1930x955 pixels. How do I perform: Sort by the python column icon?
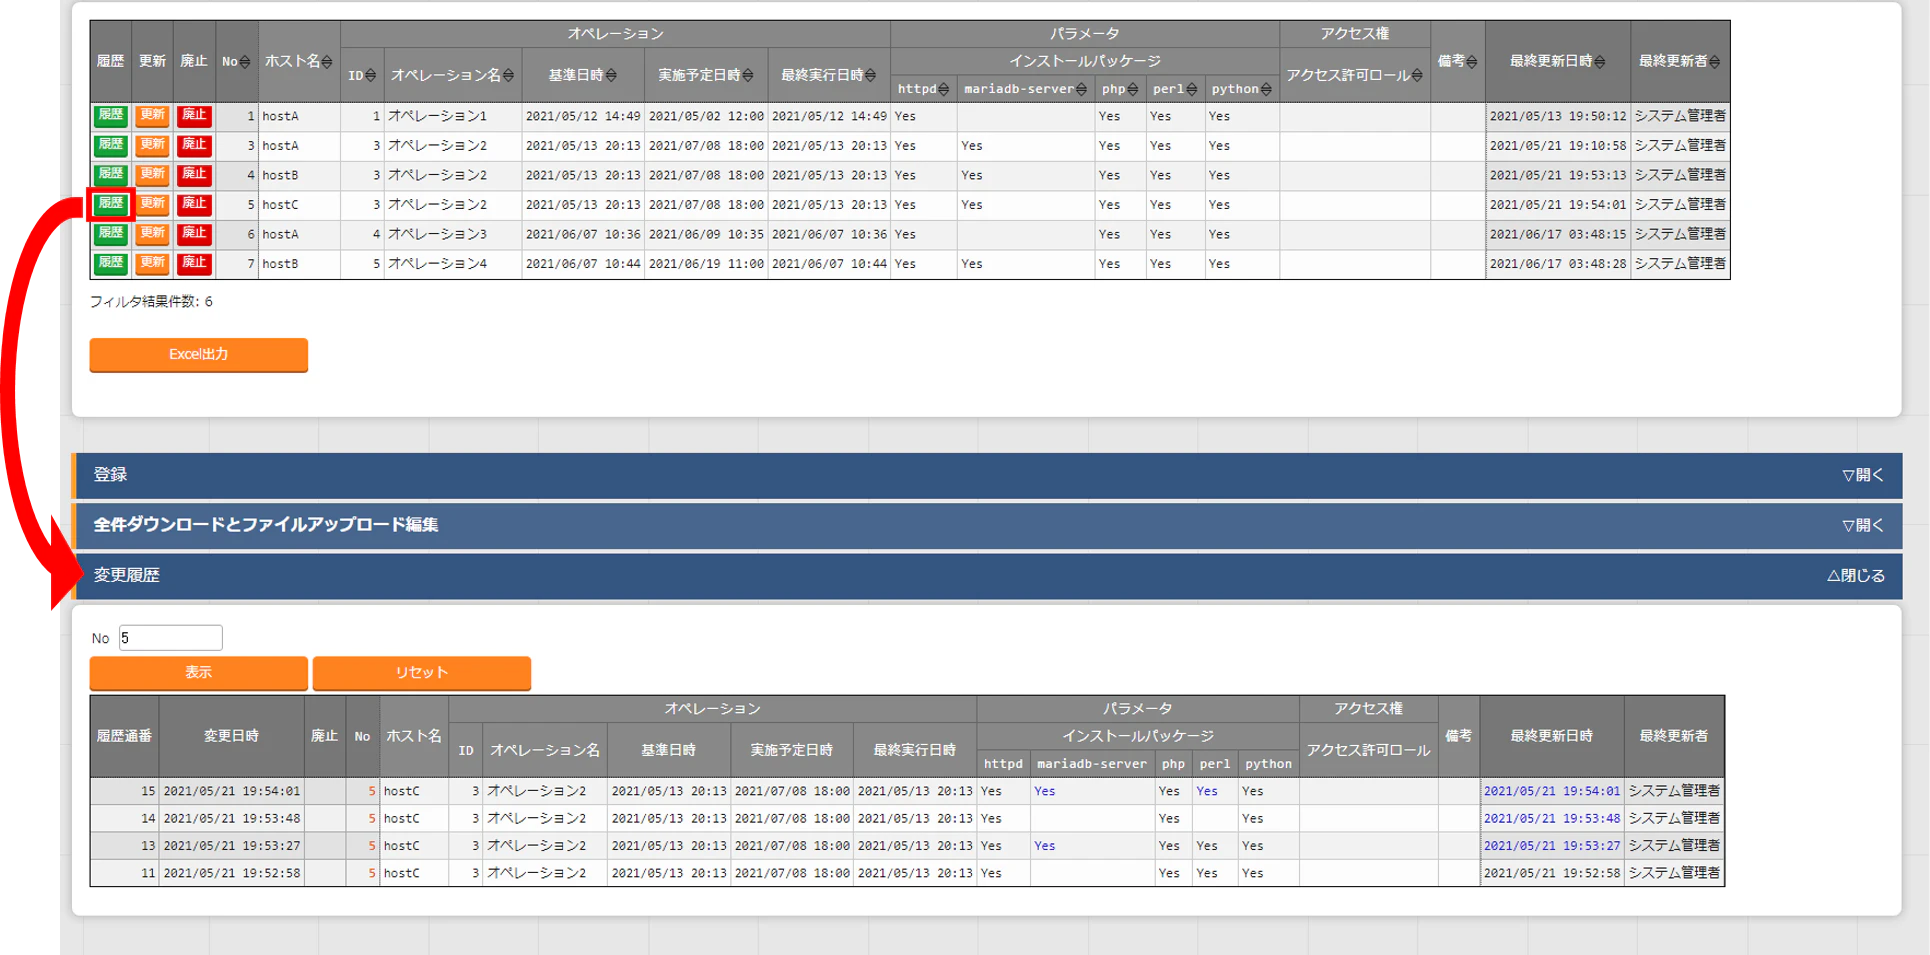click(1267, 90)
